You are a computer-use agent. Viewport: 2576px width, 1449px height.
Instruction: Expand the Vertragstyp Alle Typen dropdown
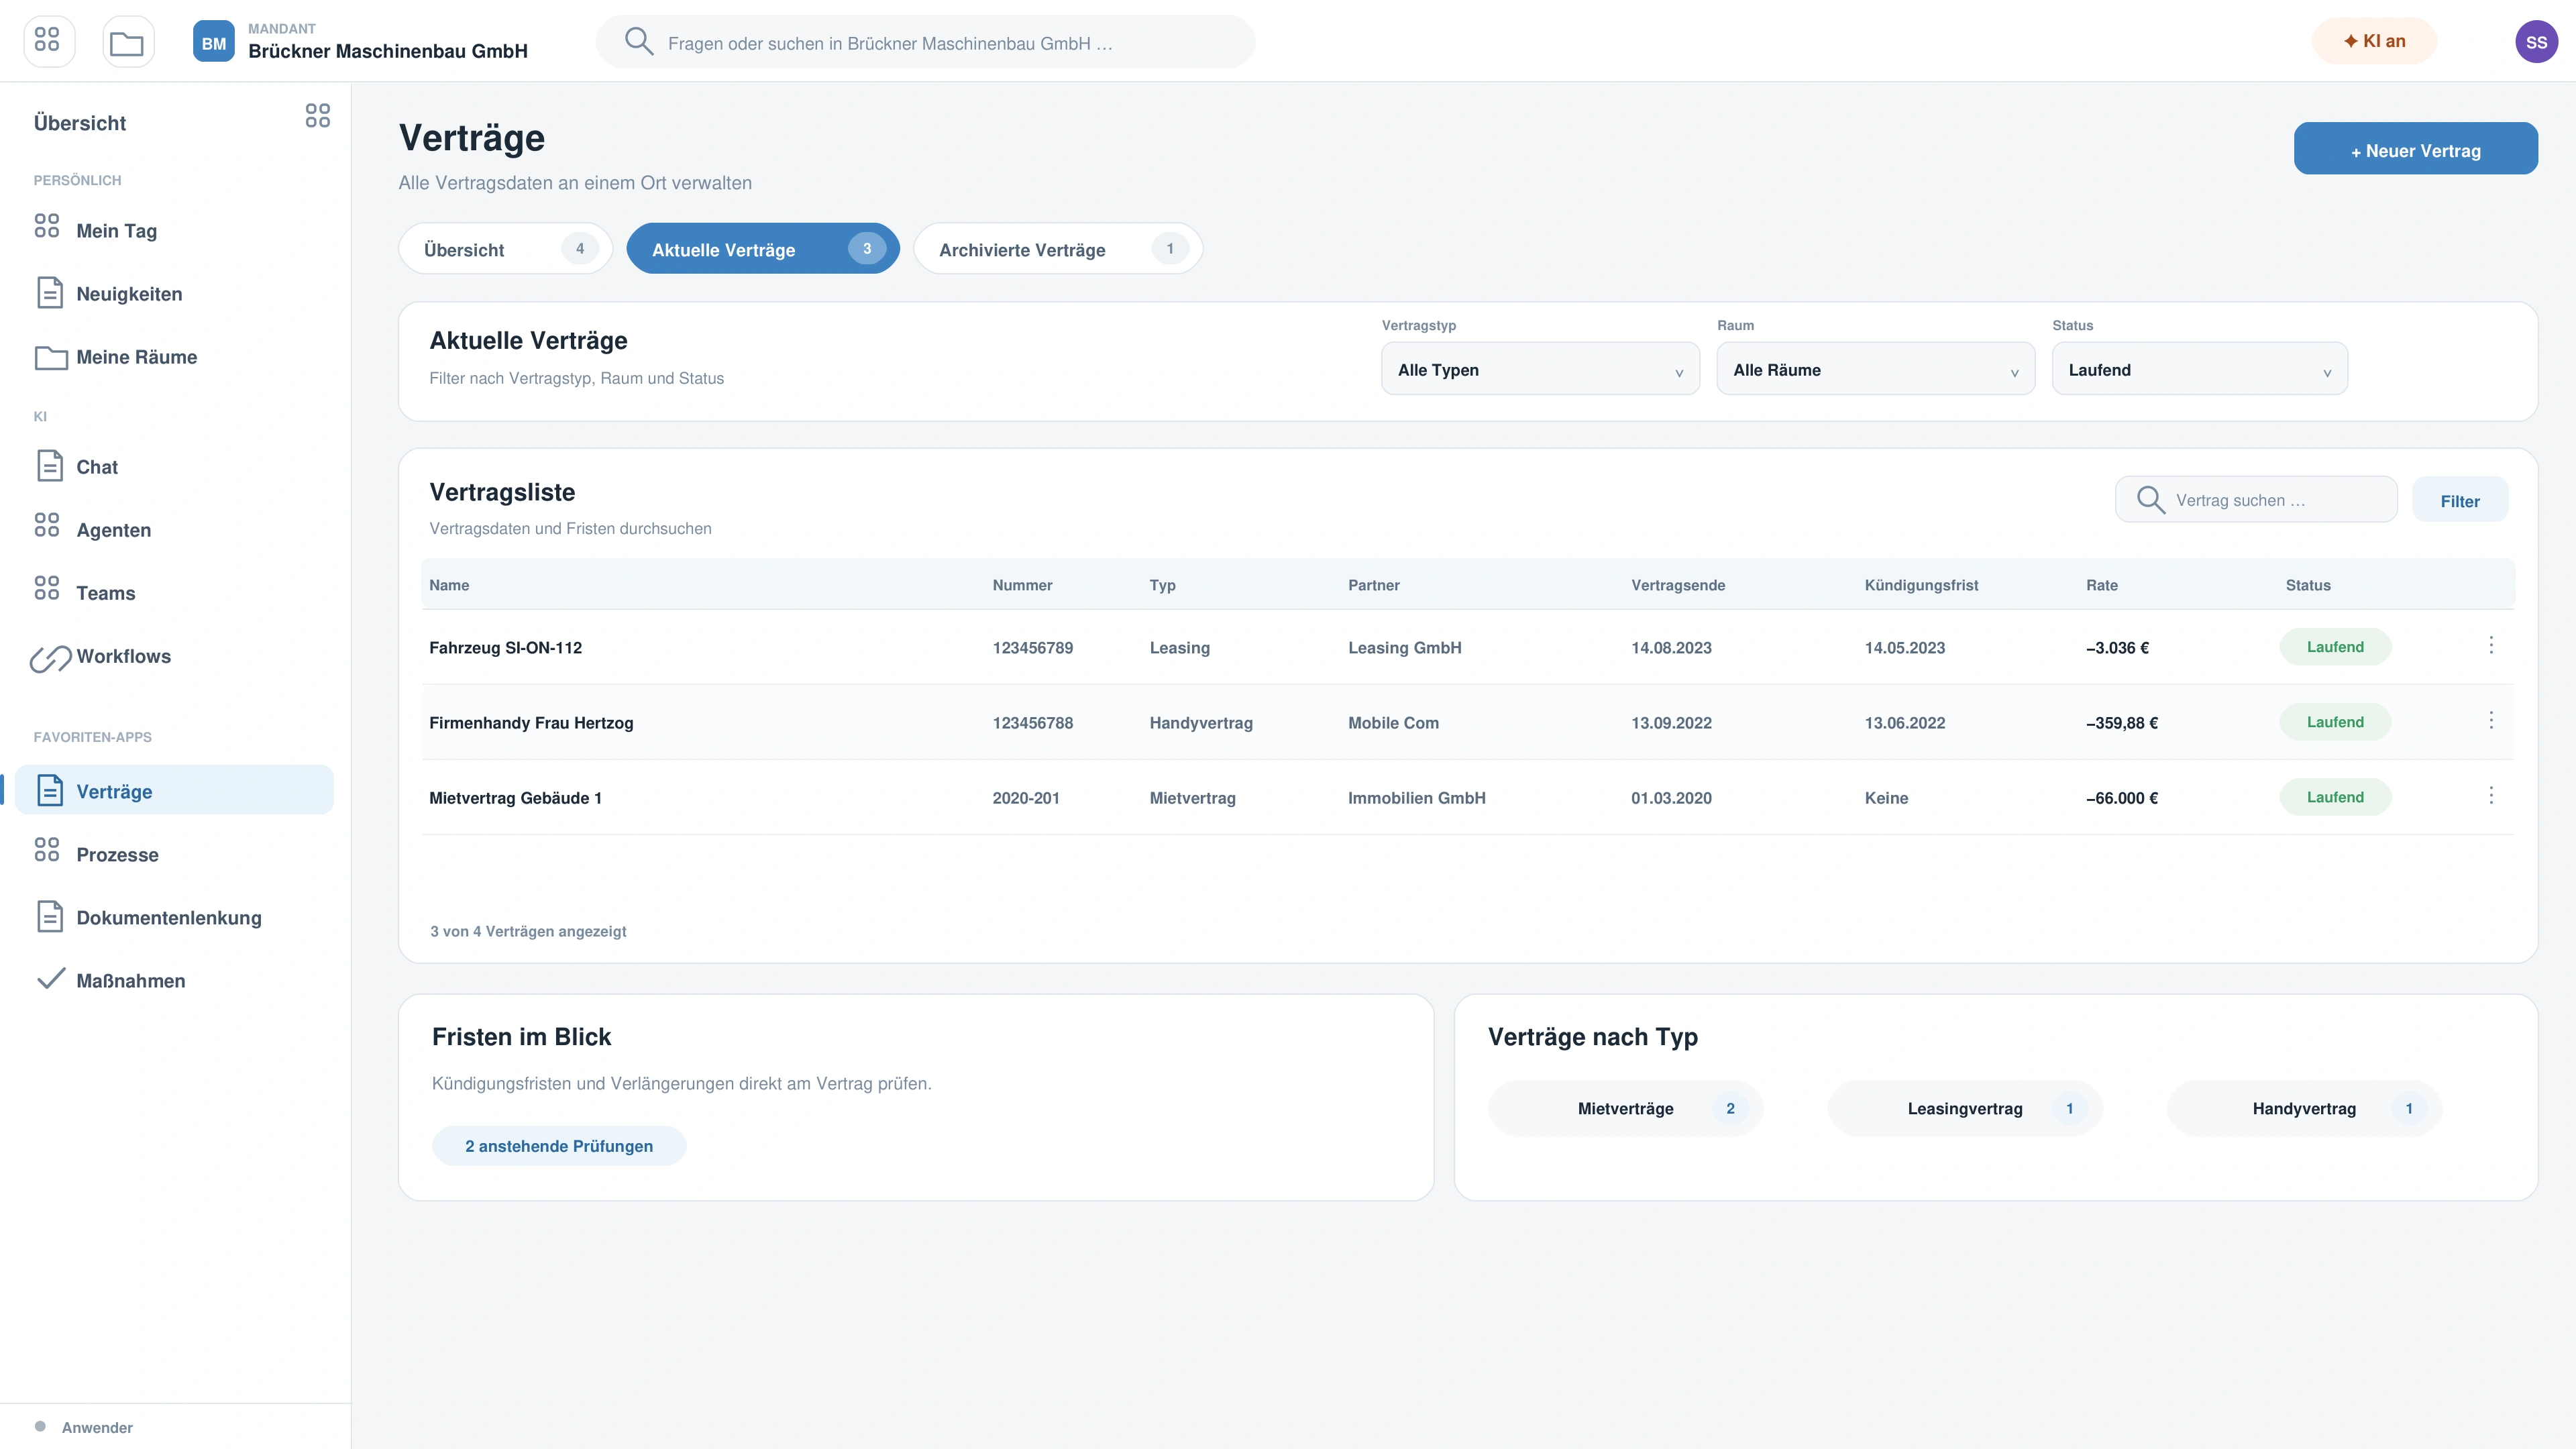(1540, 369)
